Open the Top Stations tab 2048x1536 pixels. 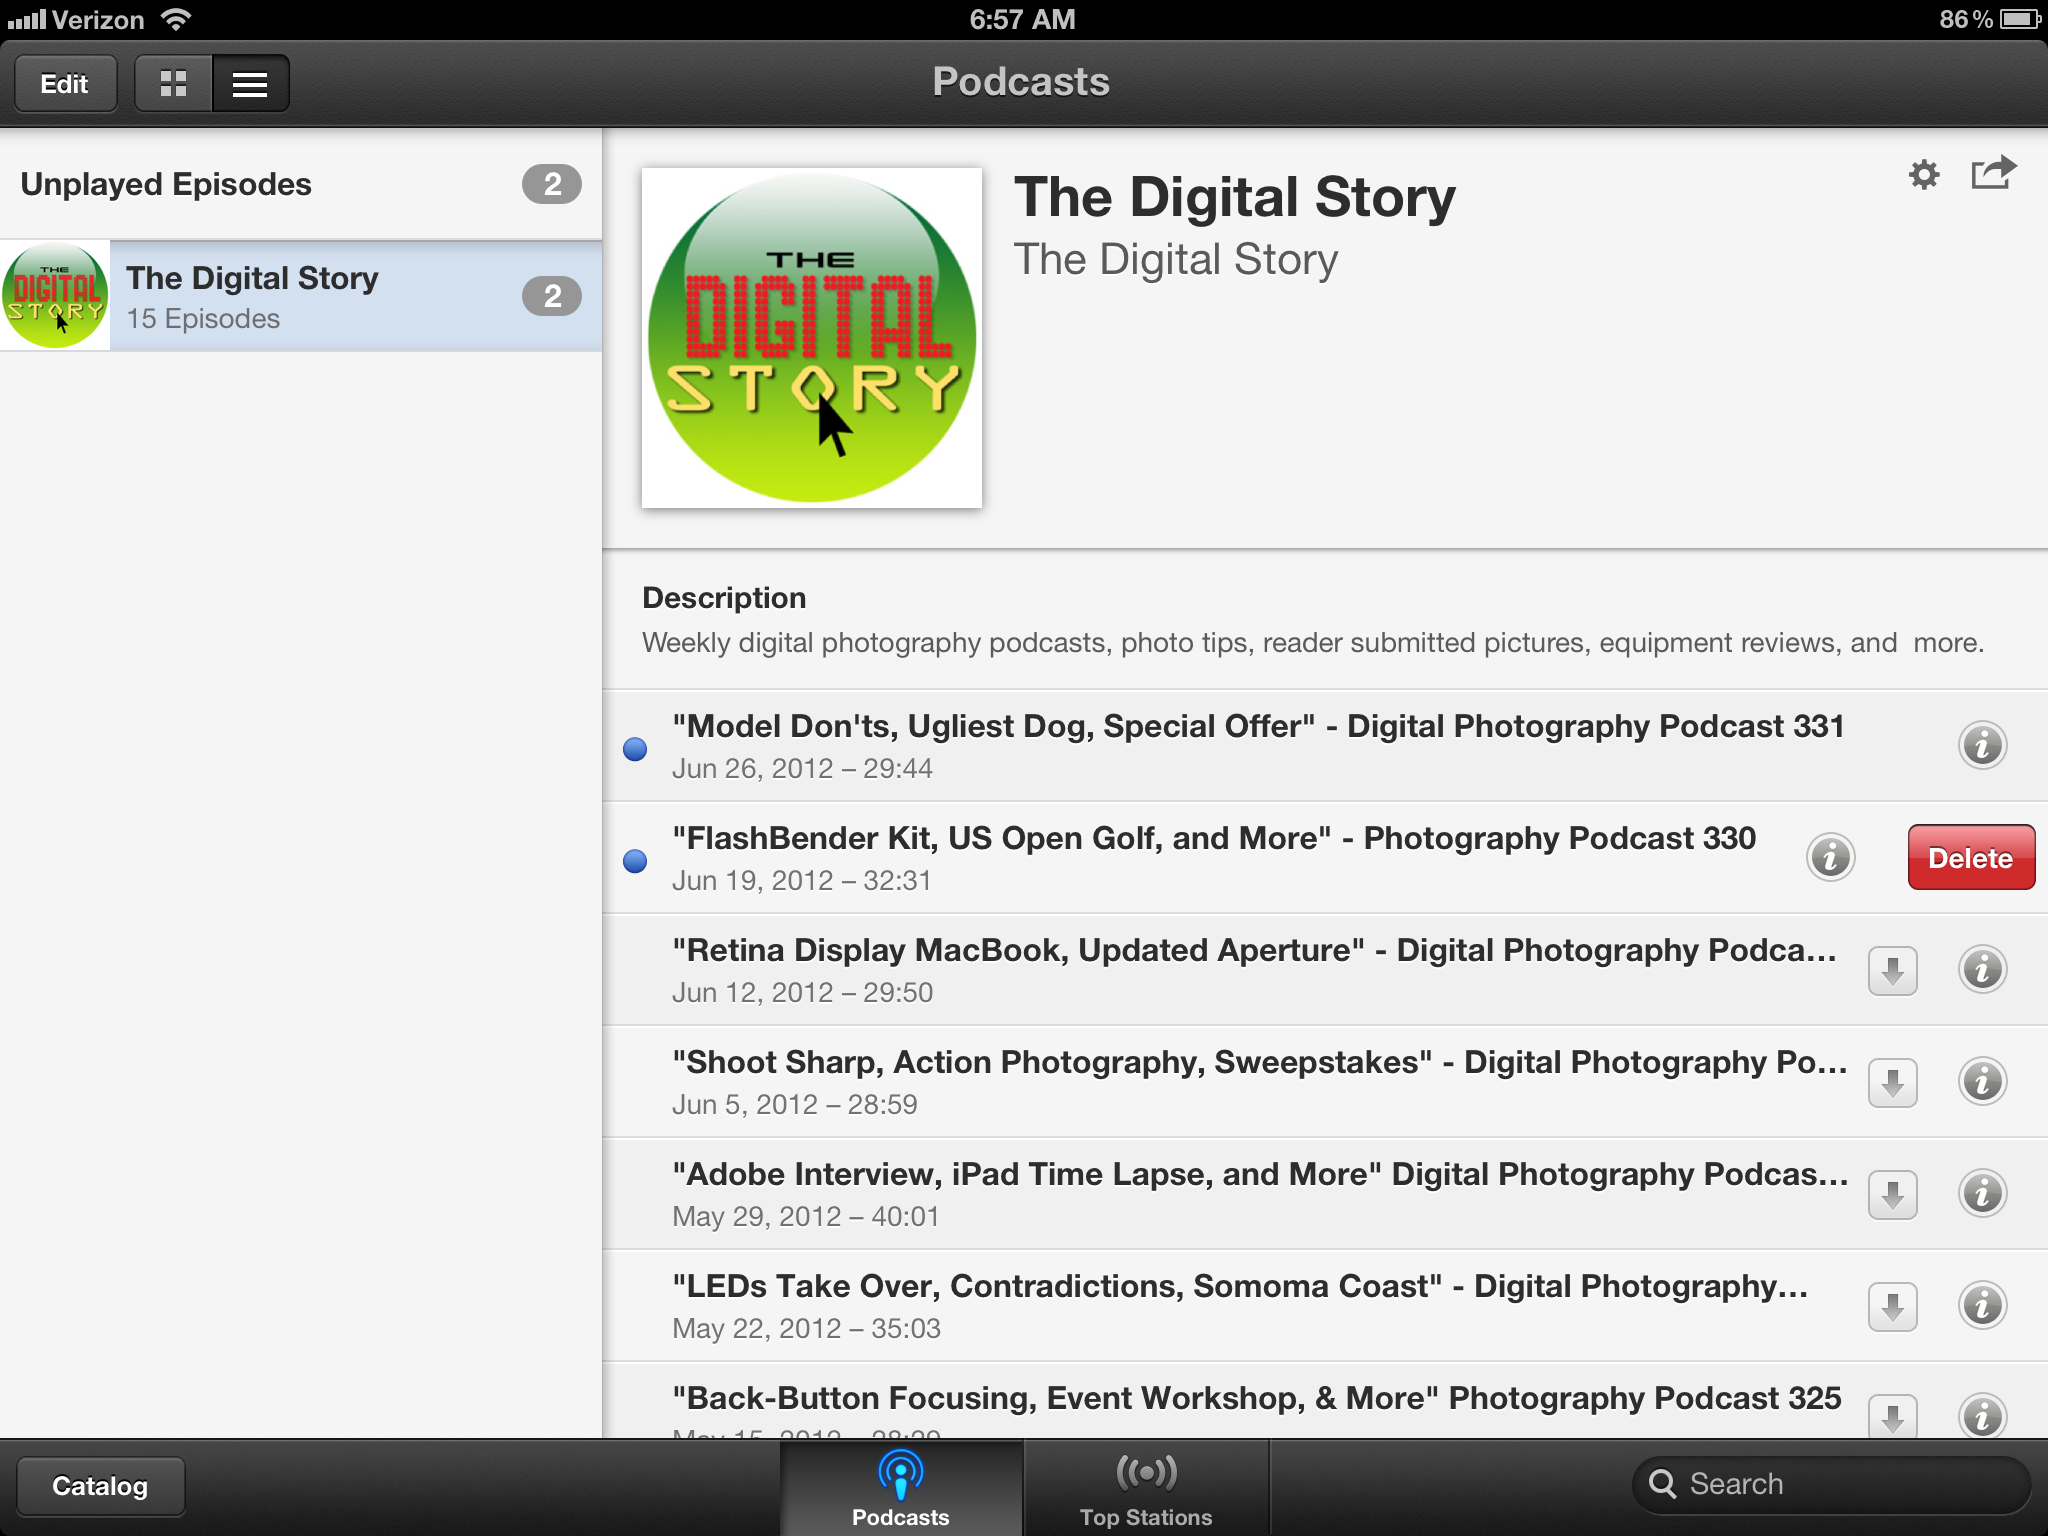(x=1145, y=1488)
